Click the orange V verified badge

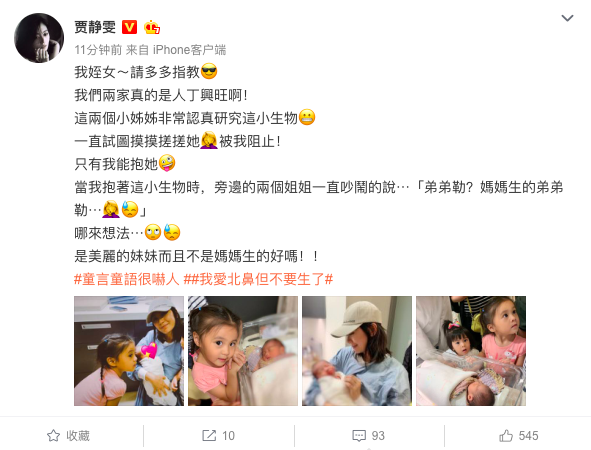point(129,27)
